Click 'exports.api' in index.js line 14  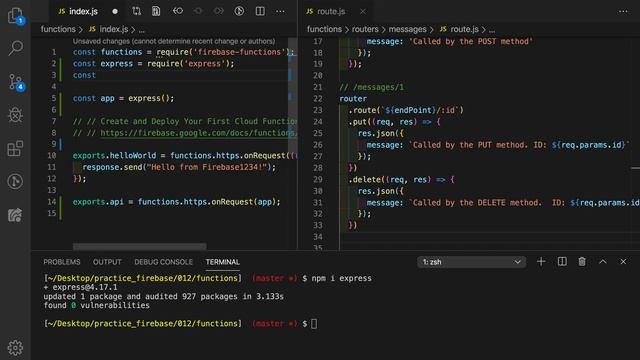coord(98,202)
